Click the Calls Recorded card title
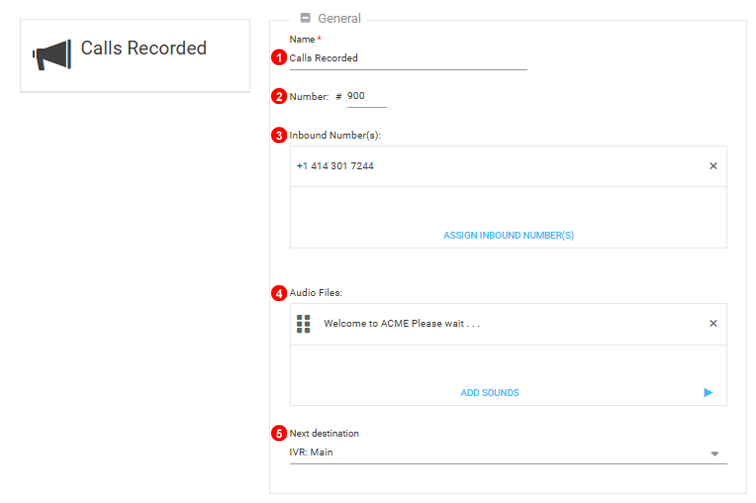Viewport: 756px width, 503px height. coord(143,48)
